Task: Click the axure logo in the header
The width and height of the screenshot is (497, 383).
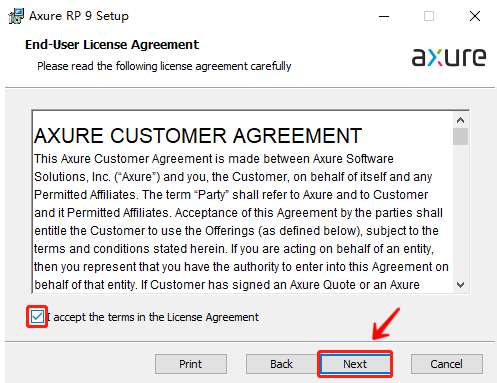Action: tap(449, 57)
